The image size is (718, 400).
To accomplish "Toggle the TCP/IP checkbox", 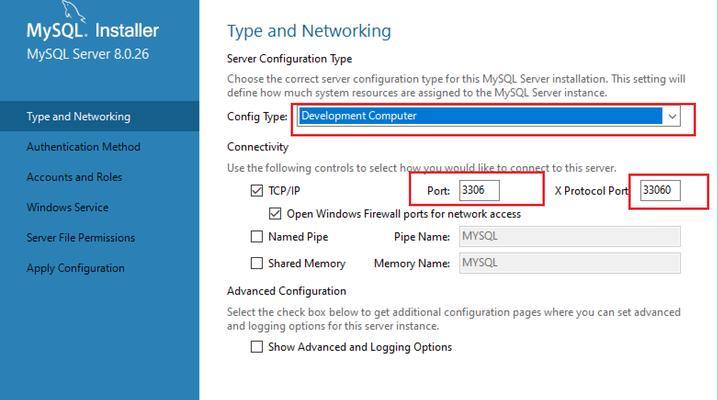I will pos(257,190).
